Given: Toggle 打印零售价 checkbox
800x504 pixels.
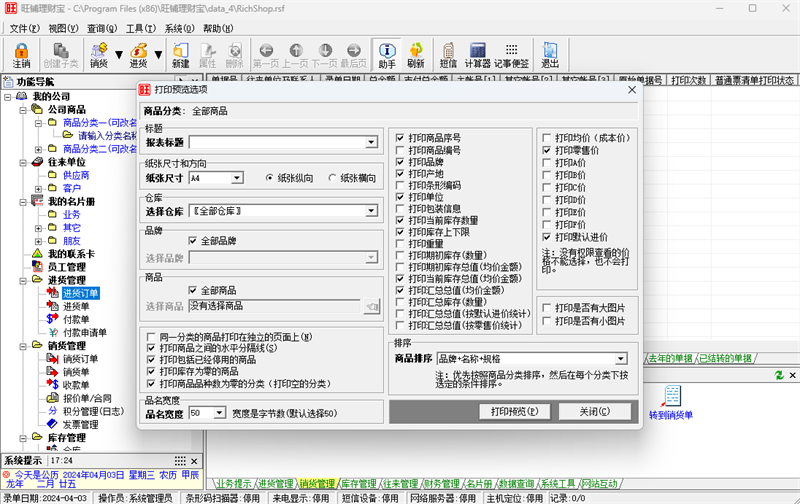Looking at the screenshot, I should point(546,150).
